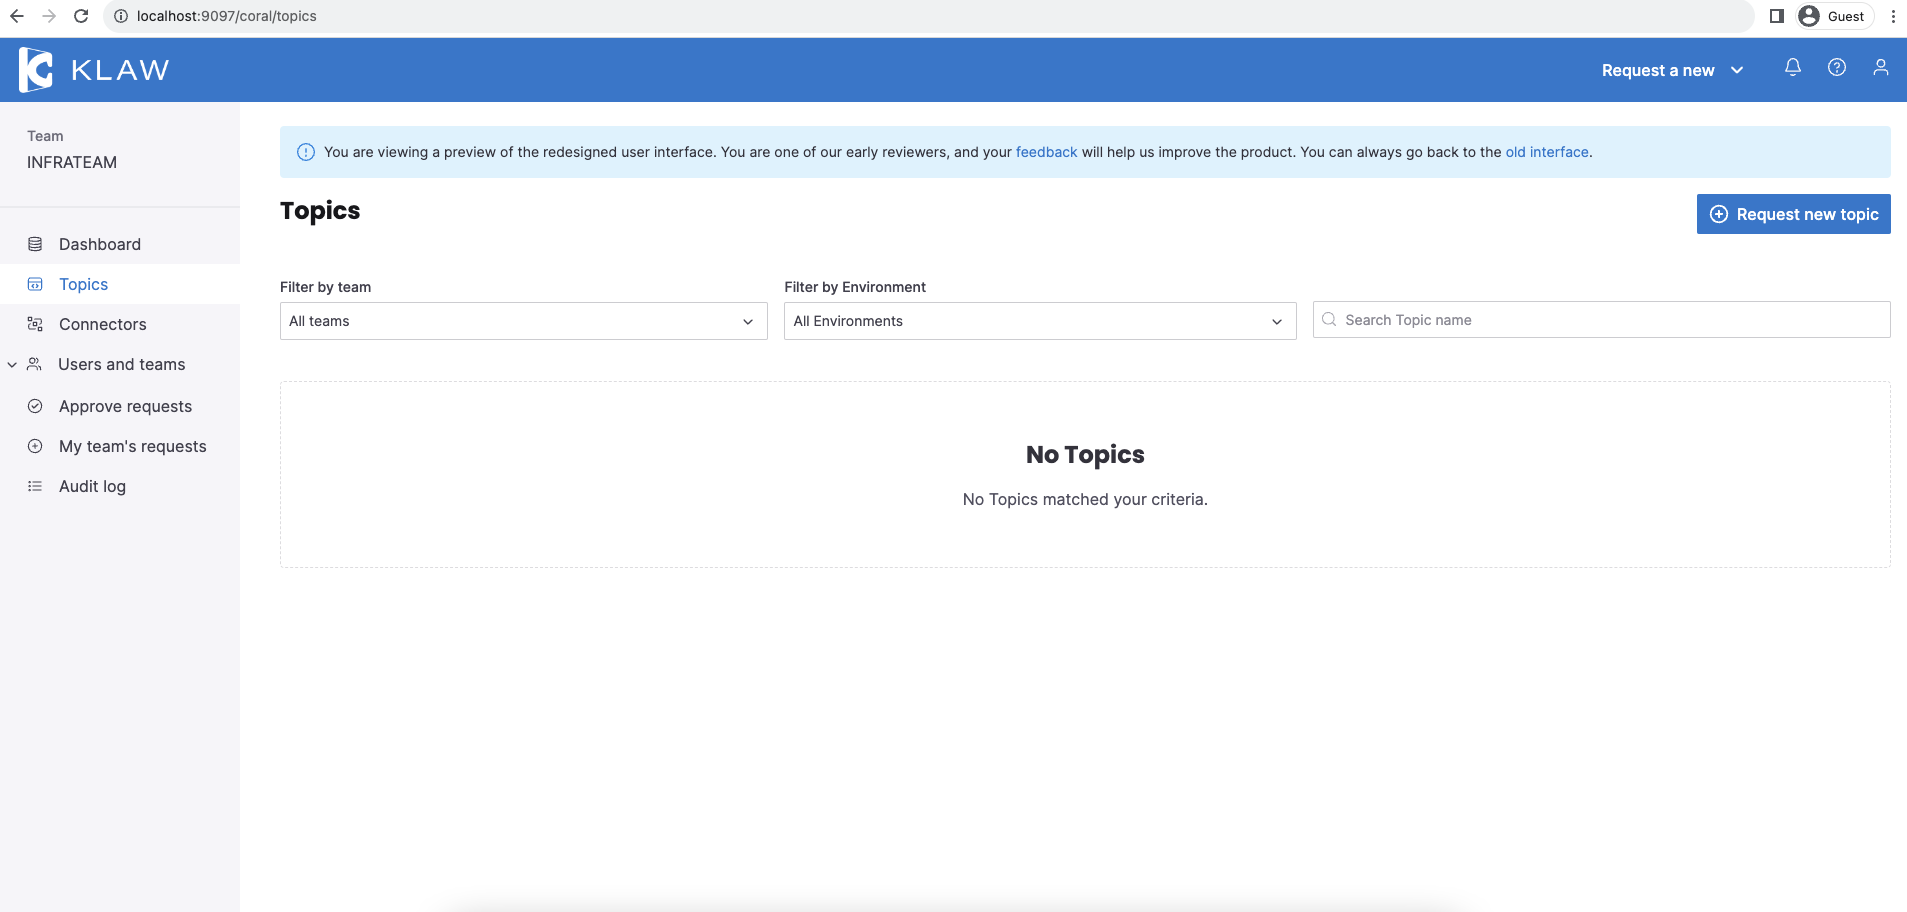The image size is (1907, 912).
Task: Click the help question mark icon
Action: pyautogui.click(x=1837, y=67)
